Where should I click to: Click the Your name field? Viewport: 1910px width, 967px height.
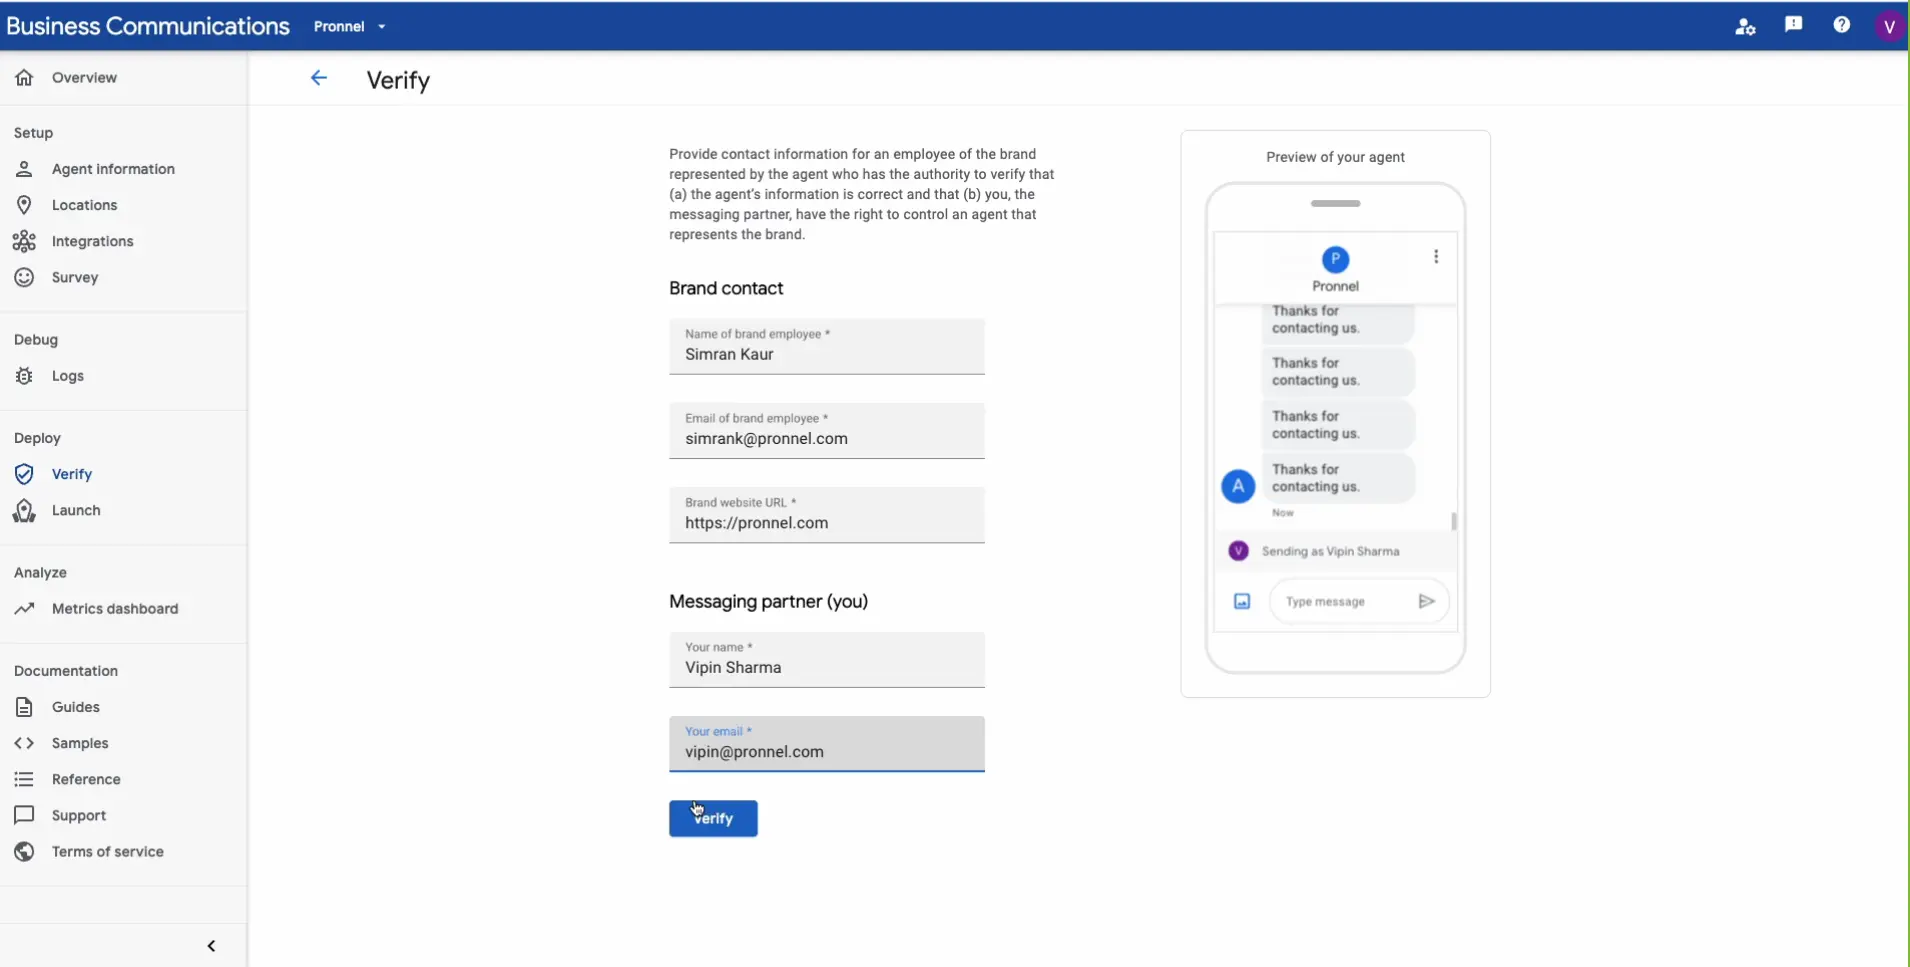point(827,659)
